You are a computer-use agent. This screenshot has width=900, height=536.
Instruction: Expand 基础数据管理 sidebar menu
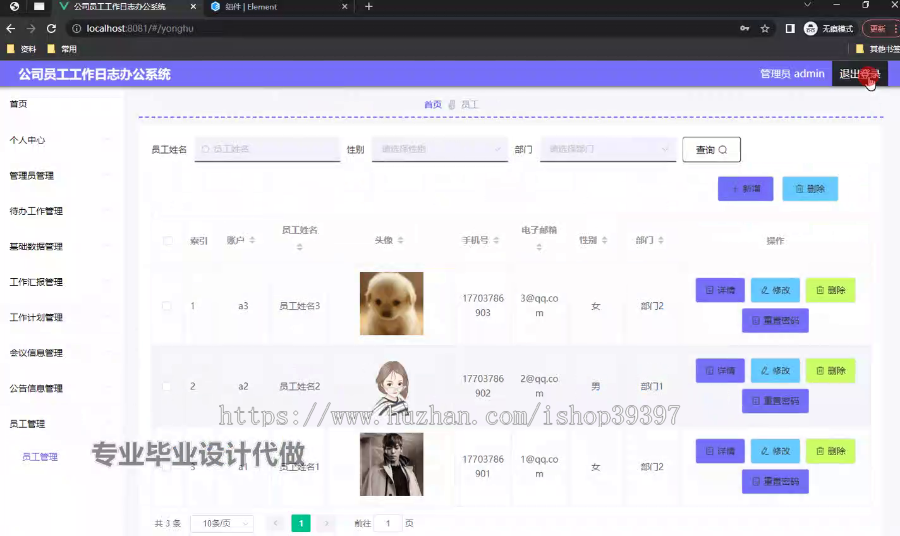60,246
